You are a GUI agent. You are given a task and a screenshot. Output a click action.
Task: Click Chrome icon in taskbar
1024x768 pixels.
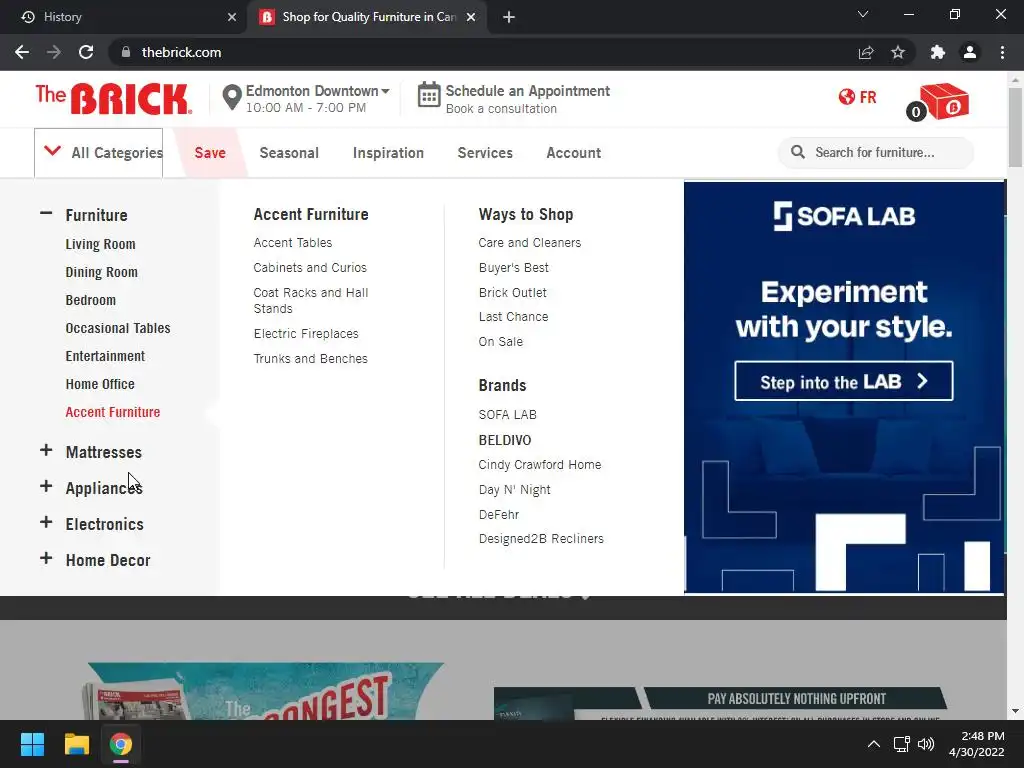(x=121, y=744)
